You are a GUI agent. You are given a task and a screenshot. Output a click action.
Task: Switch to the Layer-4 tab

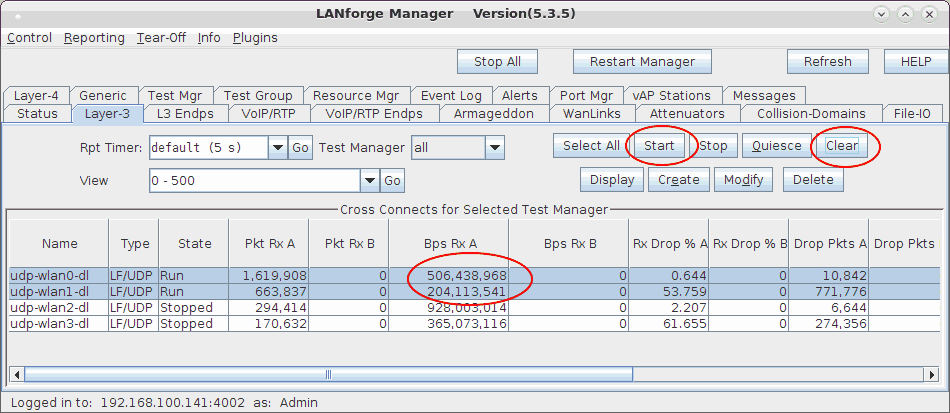tap(36, 96)
